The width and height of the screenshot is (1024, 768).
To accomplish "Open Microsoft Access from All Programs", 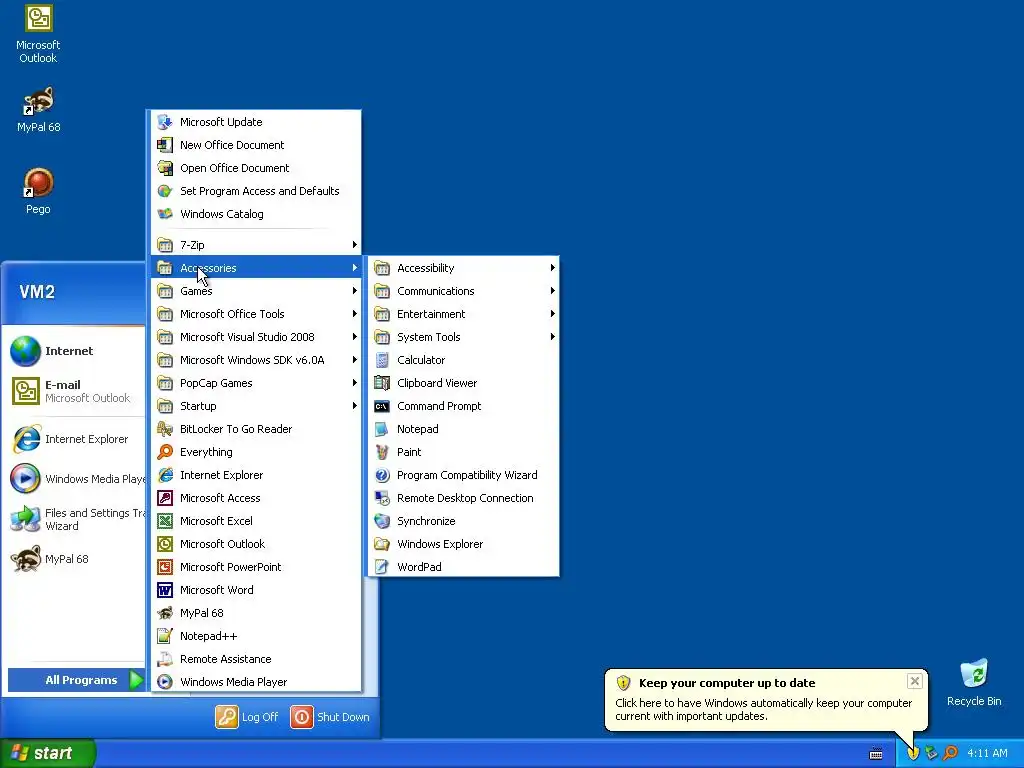I will pyautogui.click(x=255, y=498).
